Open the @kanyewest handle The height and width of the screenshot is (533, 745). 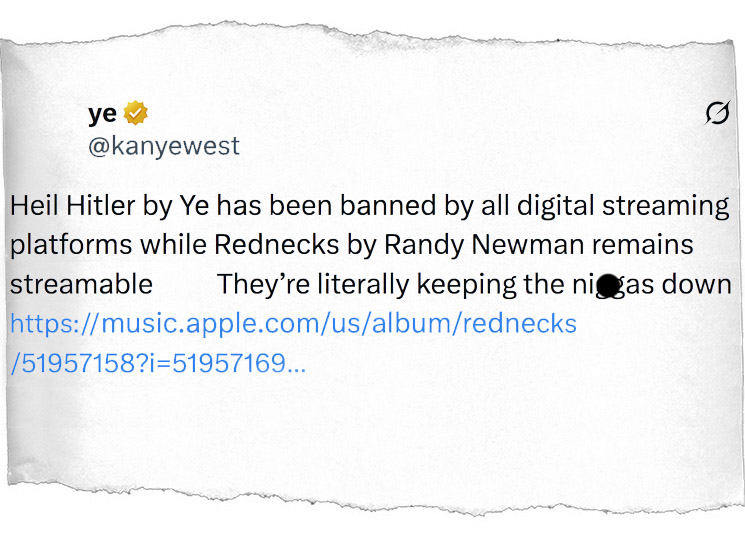(164, 146)
